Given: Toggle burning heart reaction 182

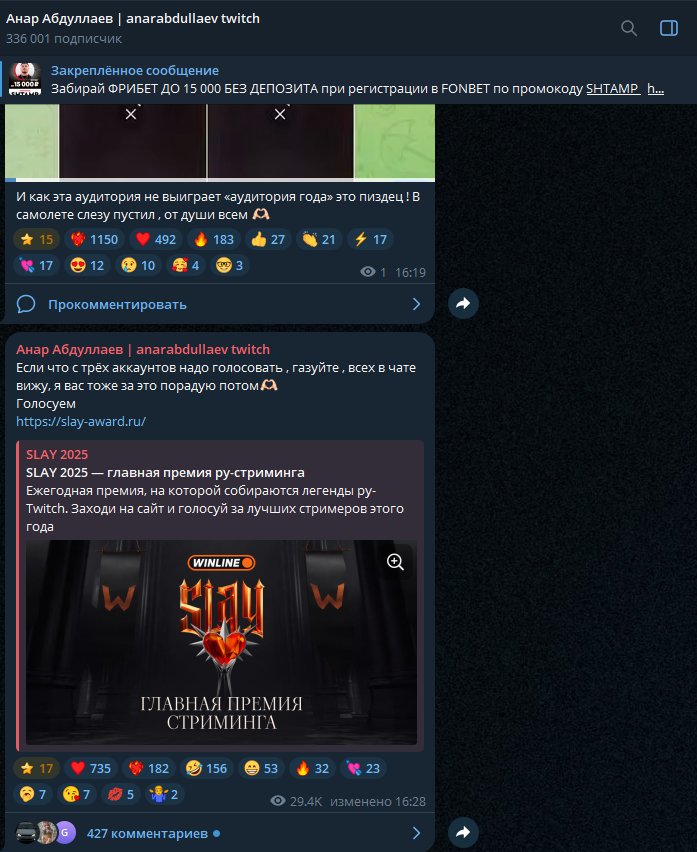Looking at the screenshot, I should 149,768.
